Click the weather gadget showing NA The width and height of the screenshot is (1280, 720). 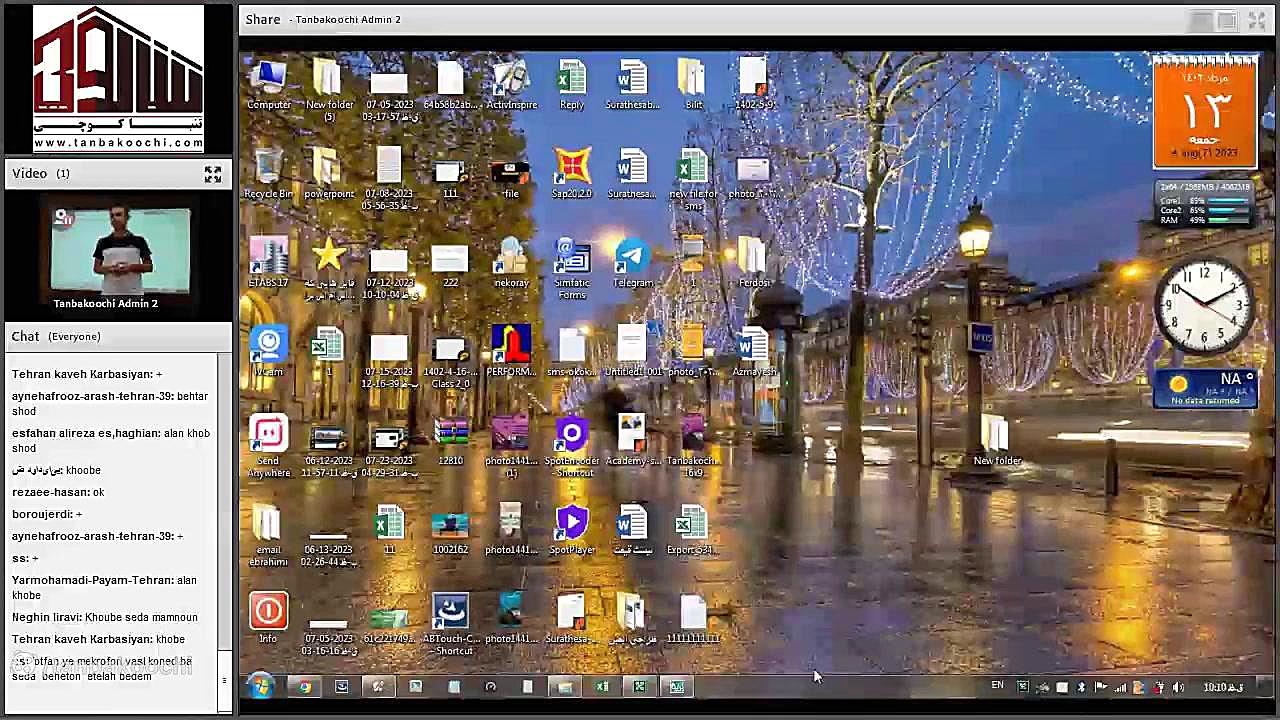(x=1204, y=389)
